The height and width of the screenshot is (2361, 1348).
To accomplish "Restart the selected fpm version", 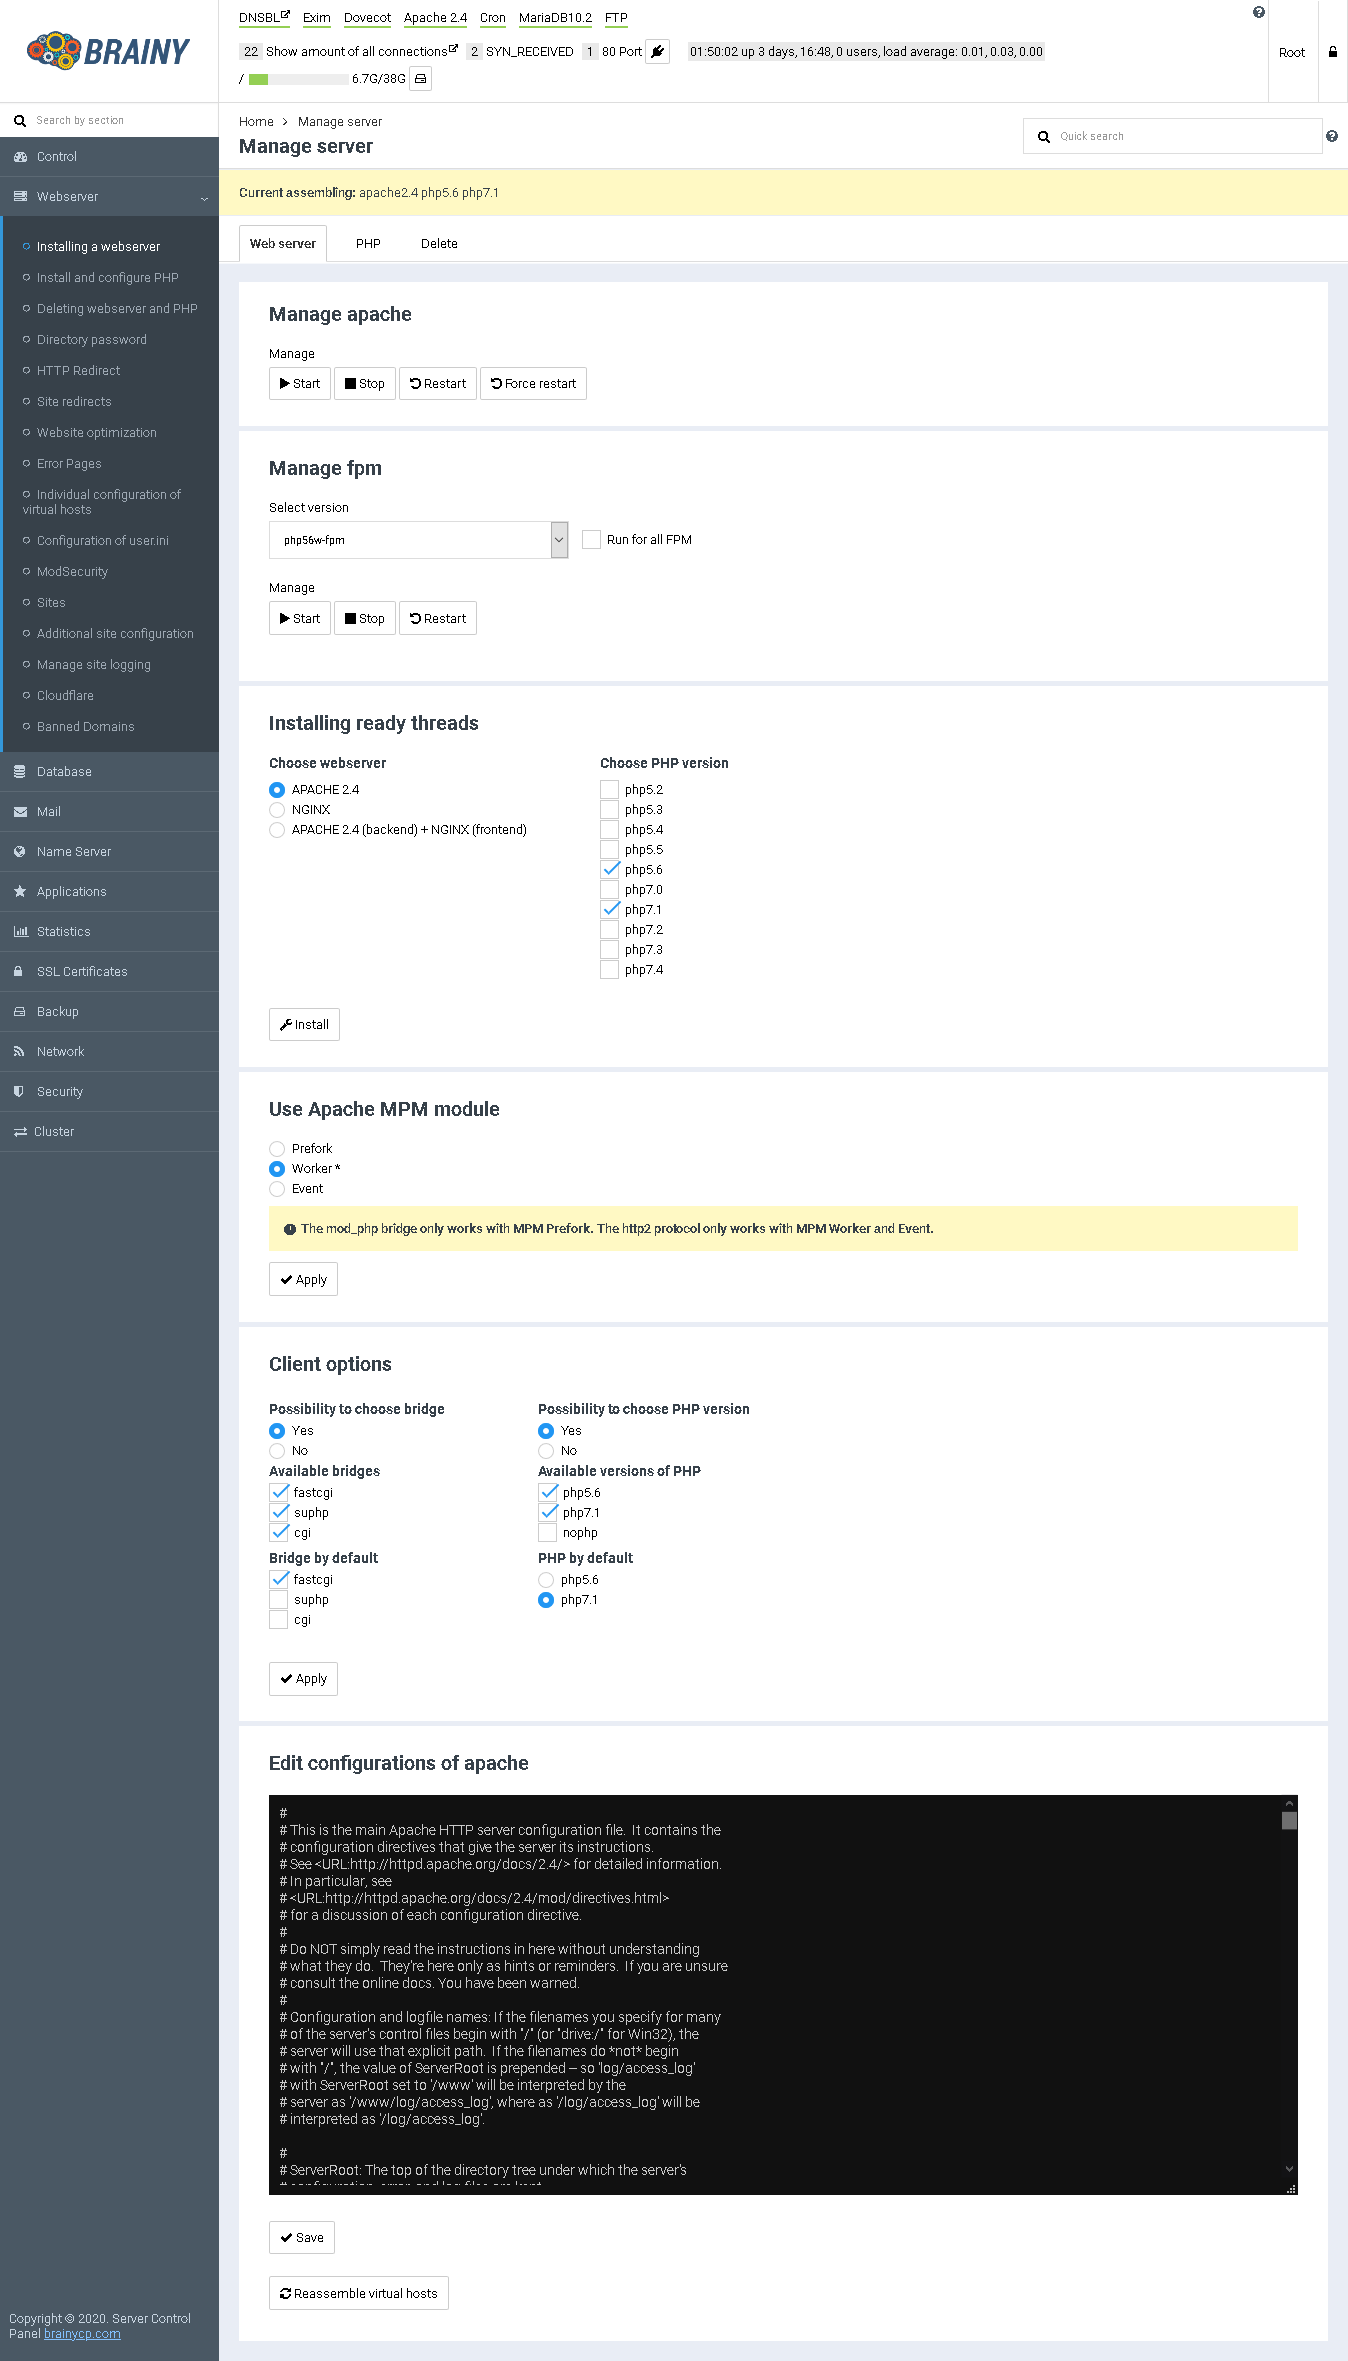I will coord(438,619).
